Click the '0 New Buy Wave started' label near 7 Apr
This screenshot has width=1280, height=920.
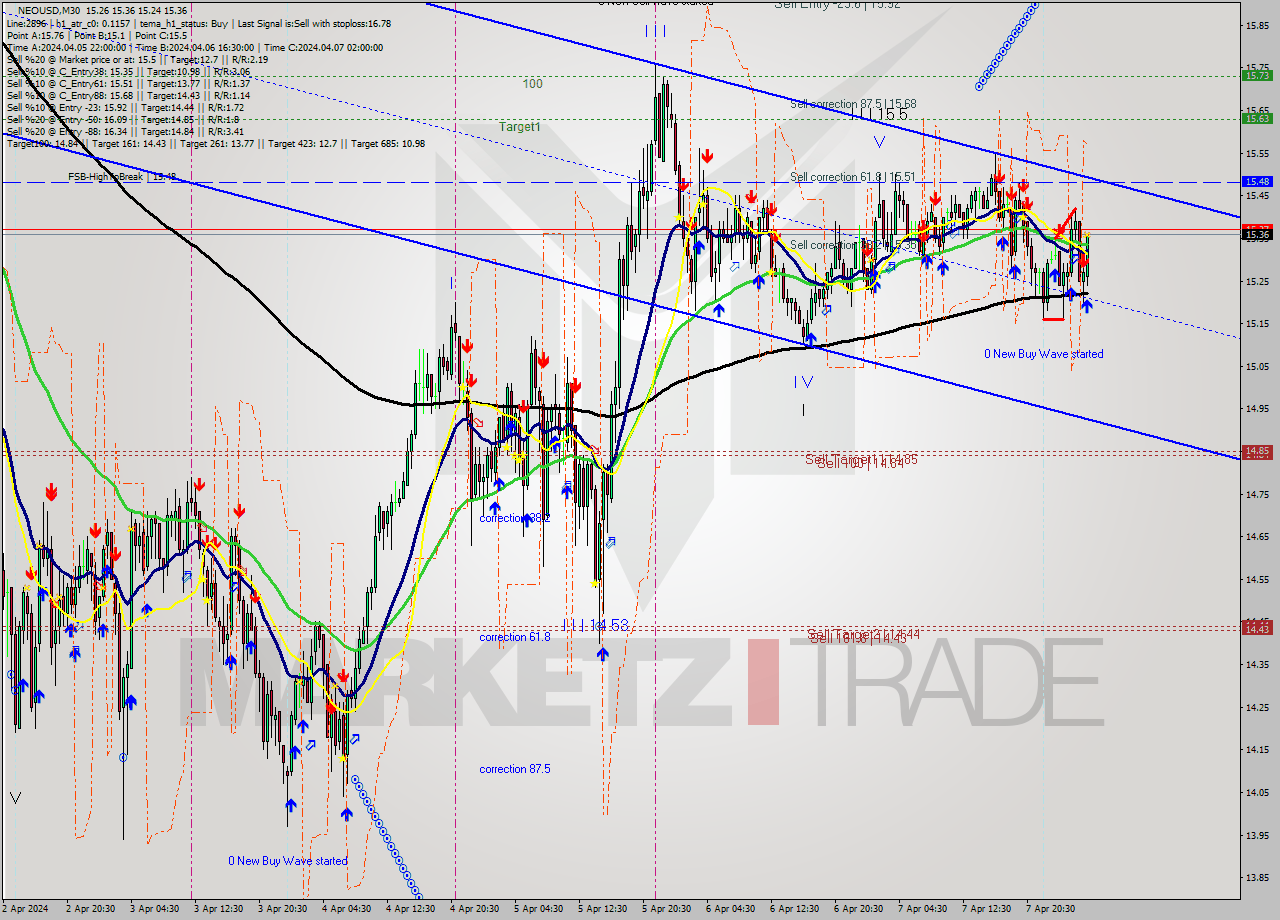coord(1044,354)
